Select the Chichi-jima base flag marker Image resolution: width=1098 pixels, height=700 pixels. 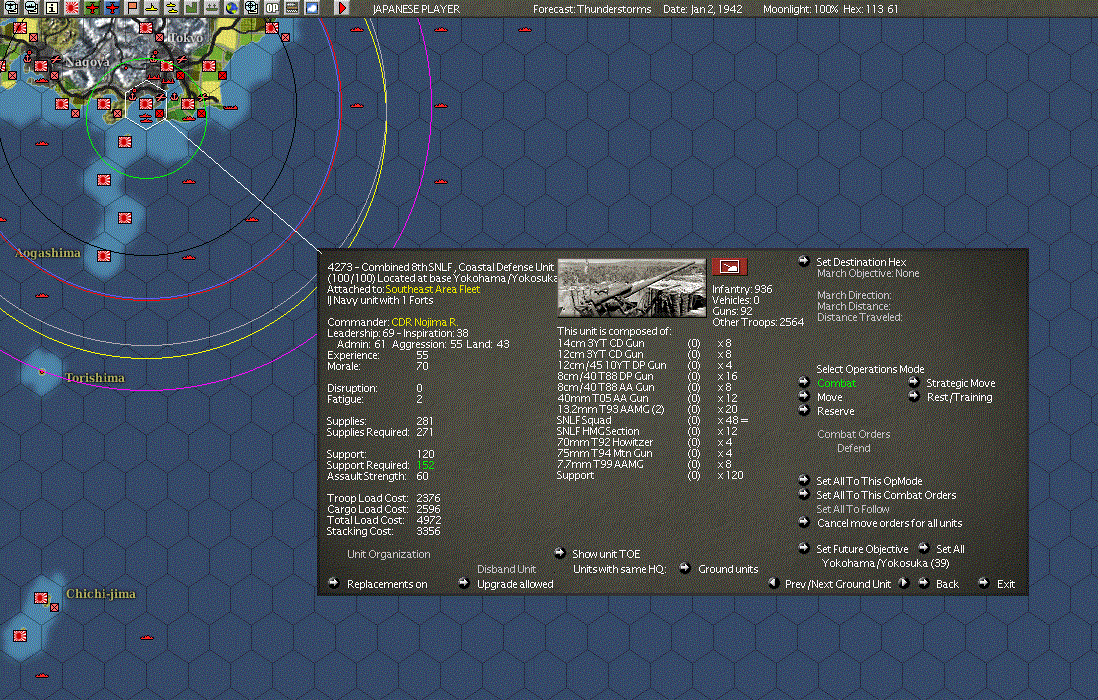(41, 598)
